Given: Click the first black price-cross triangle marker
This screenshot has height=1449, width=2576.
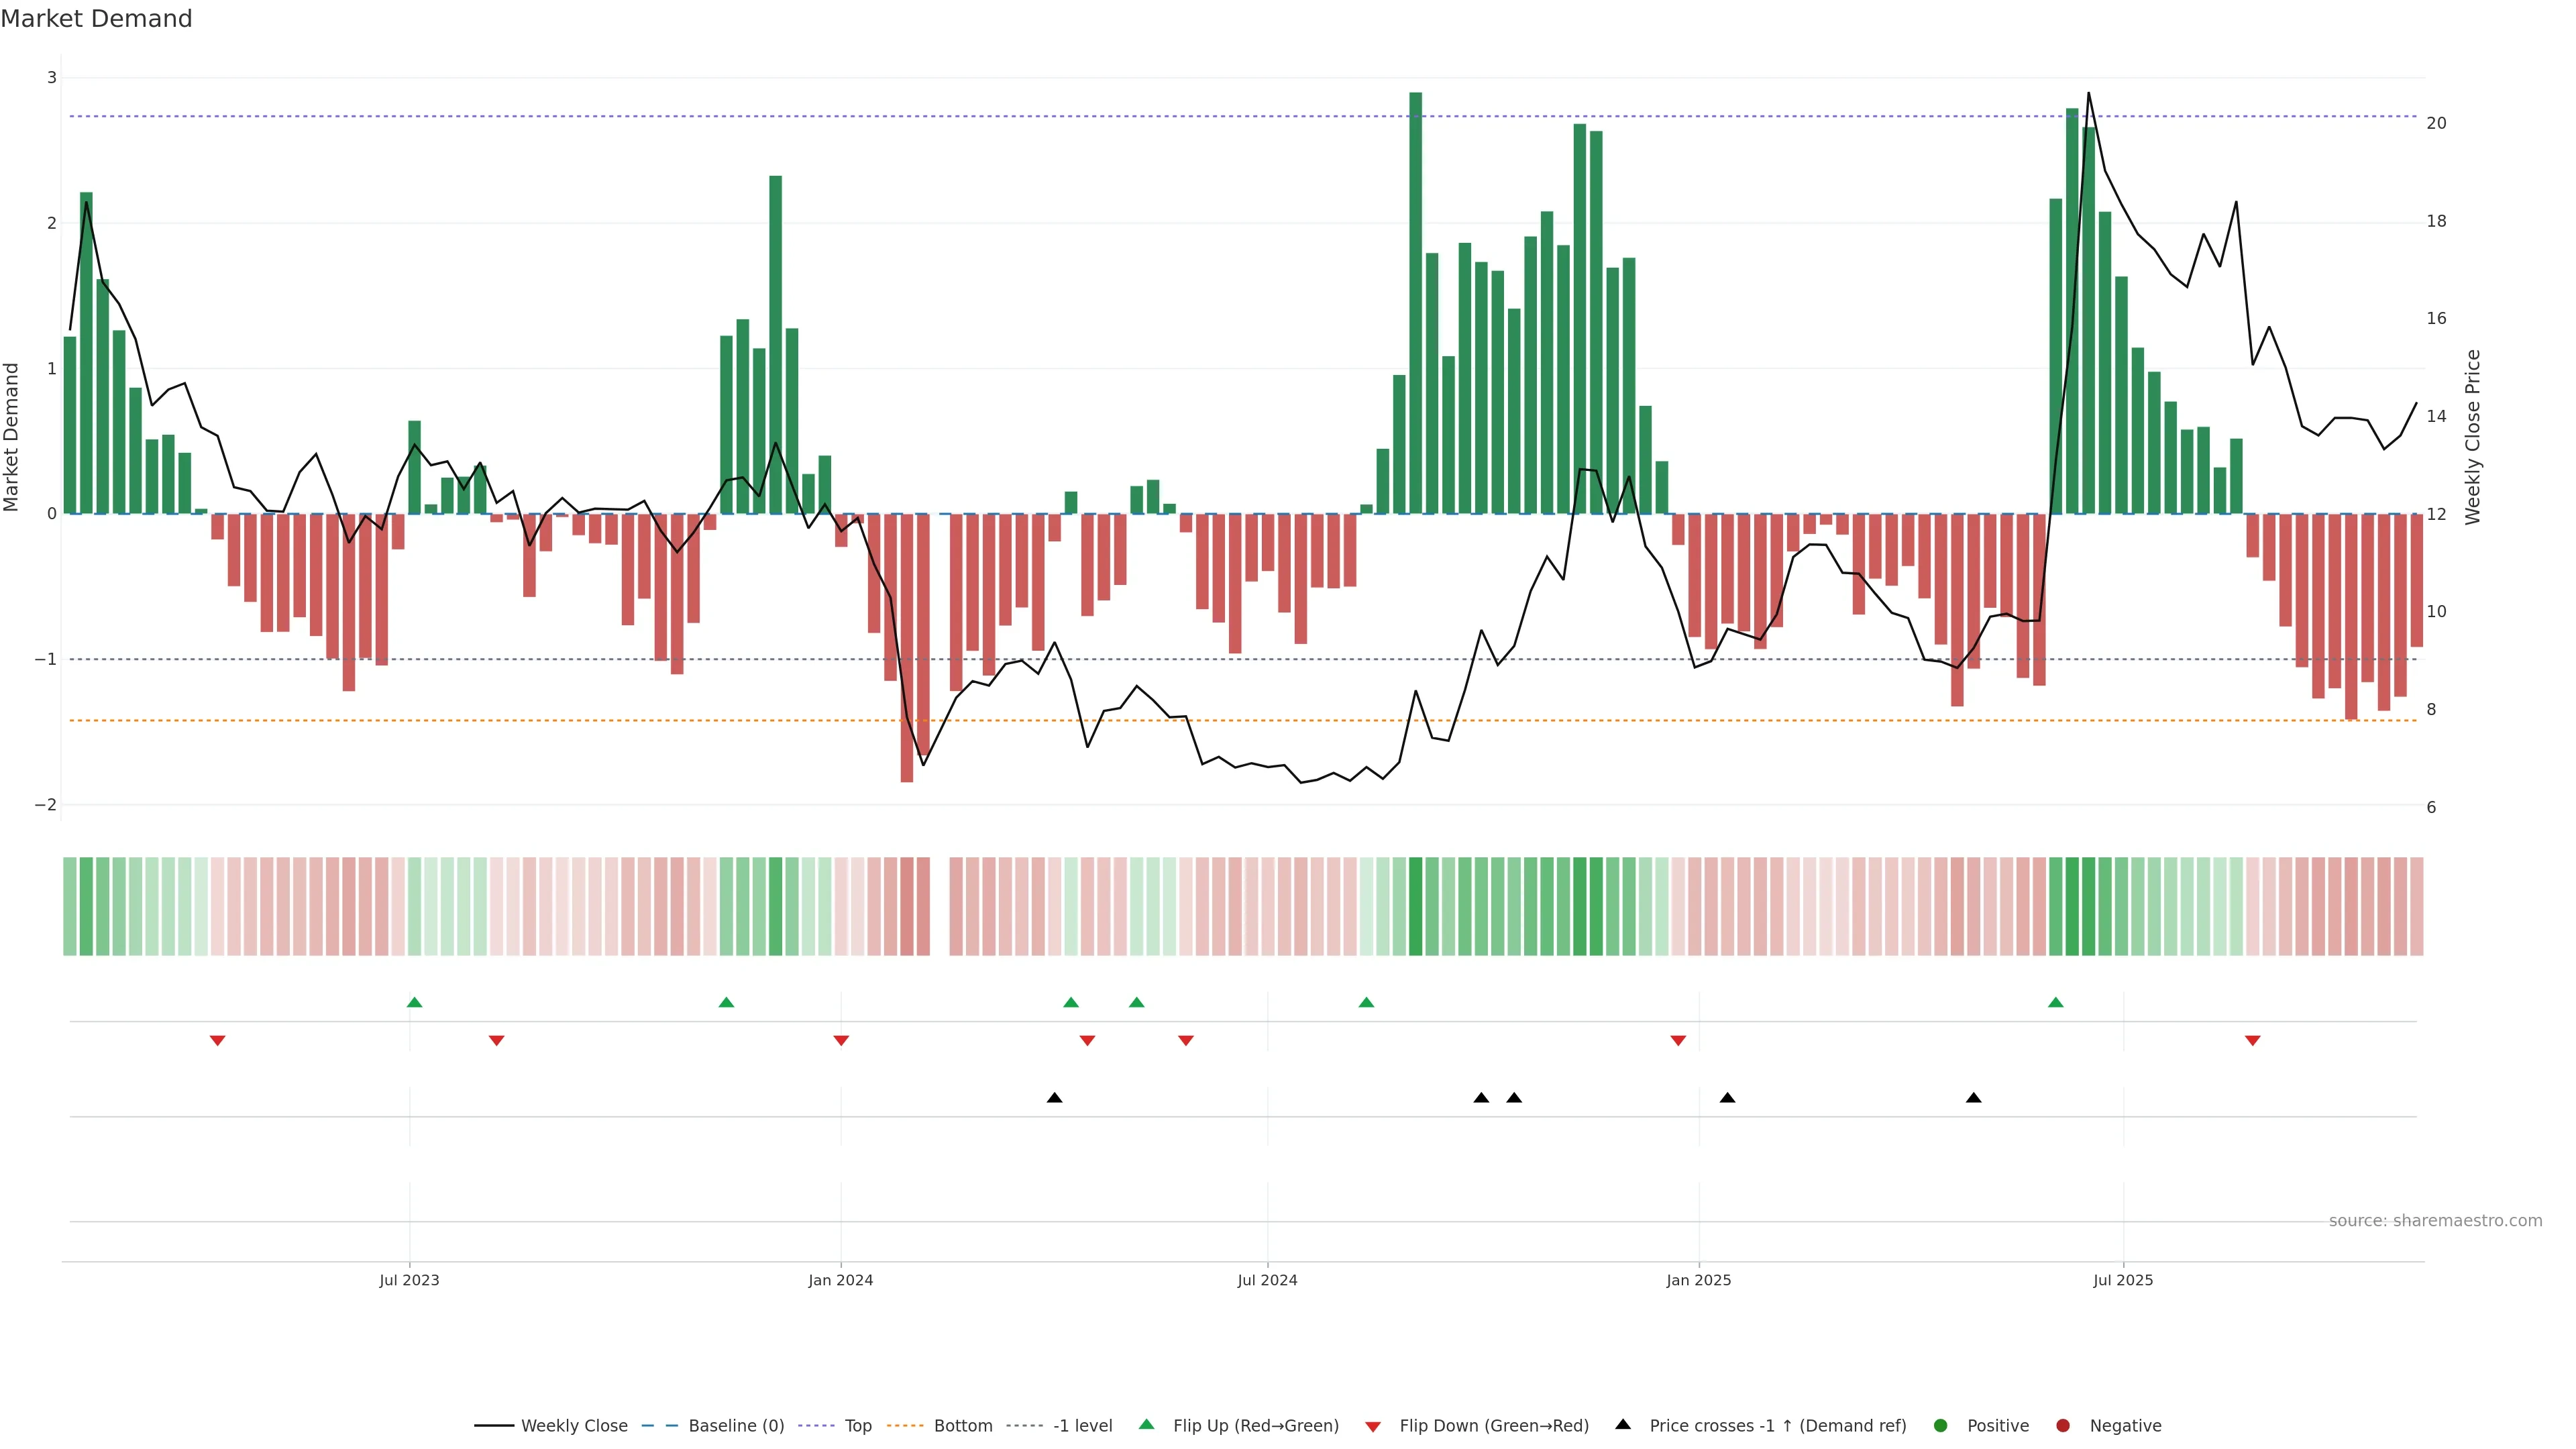Looking at the screenshot, I should pos(1054,1098).
